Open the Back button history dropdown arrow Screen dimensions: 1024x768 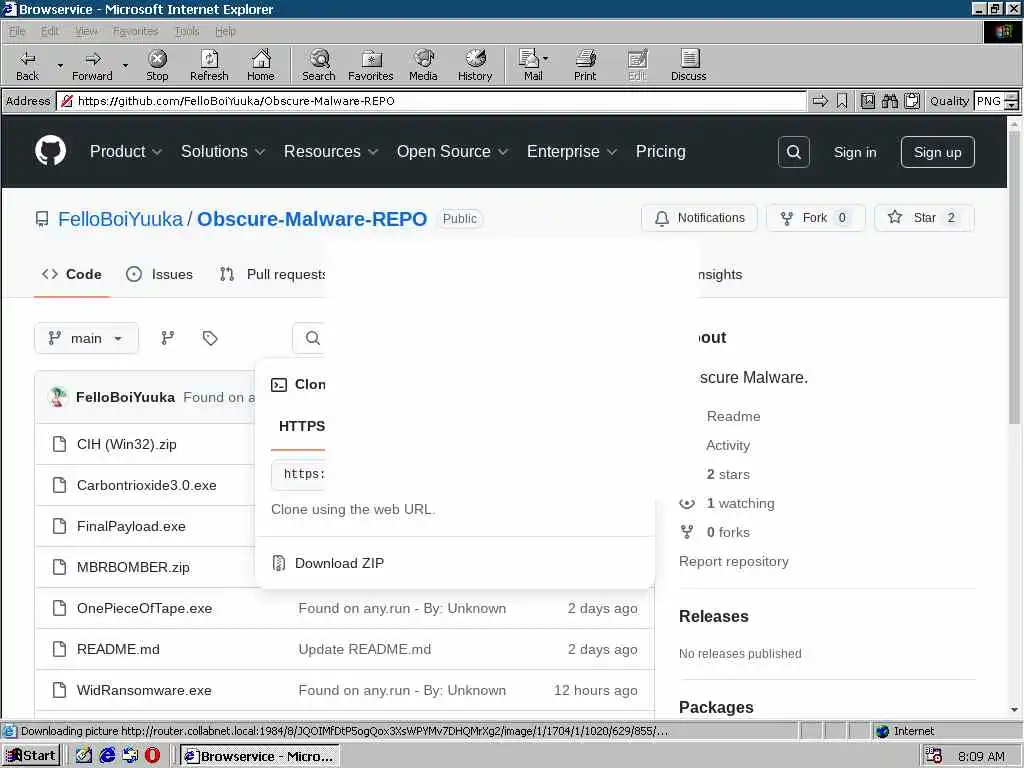point(60,65)
